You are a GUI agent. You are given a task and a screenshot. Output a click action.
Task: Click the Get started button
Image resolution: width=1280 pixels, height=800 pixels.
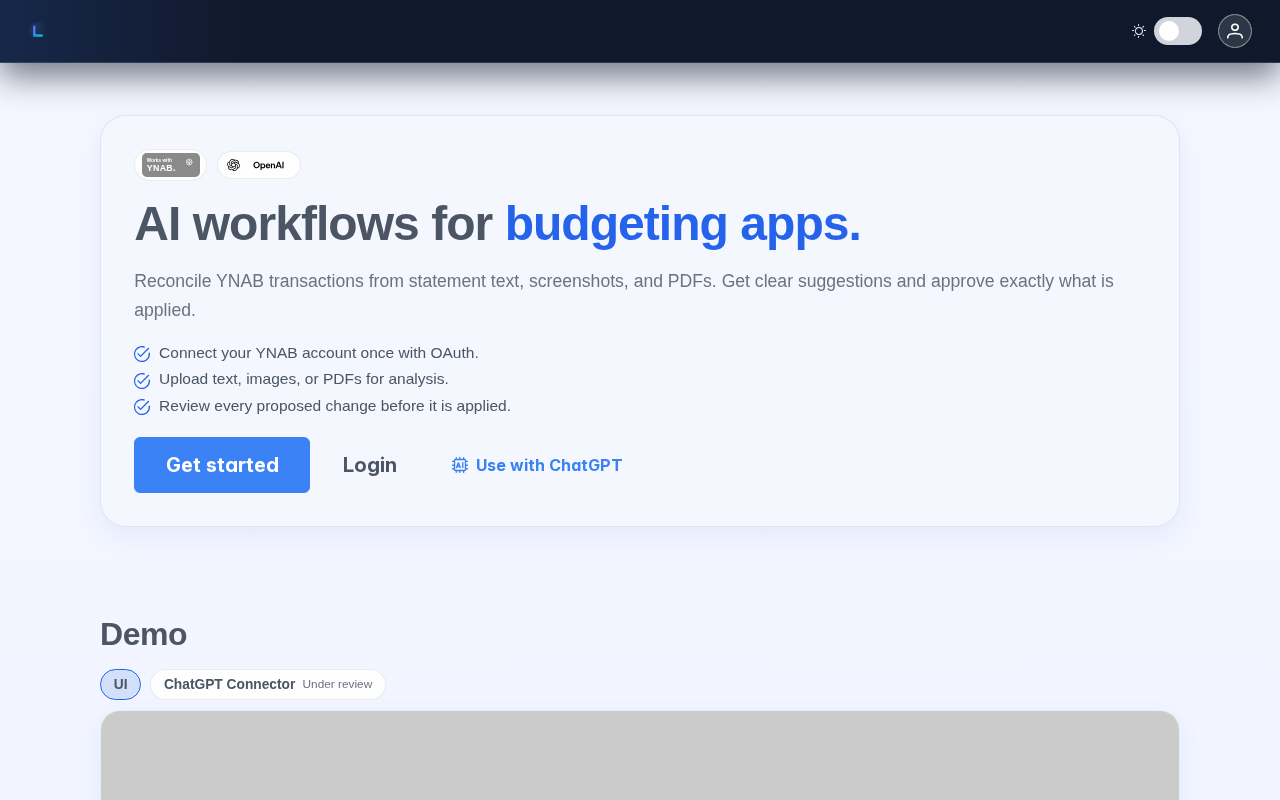tap(222, 465)
